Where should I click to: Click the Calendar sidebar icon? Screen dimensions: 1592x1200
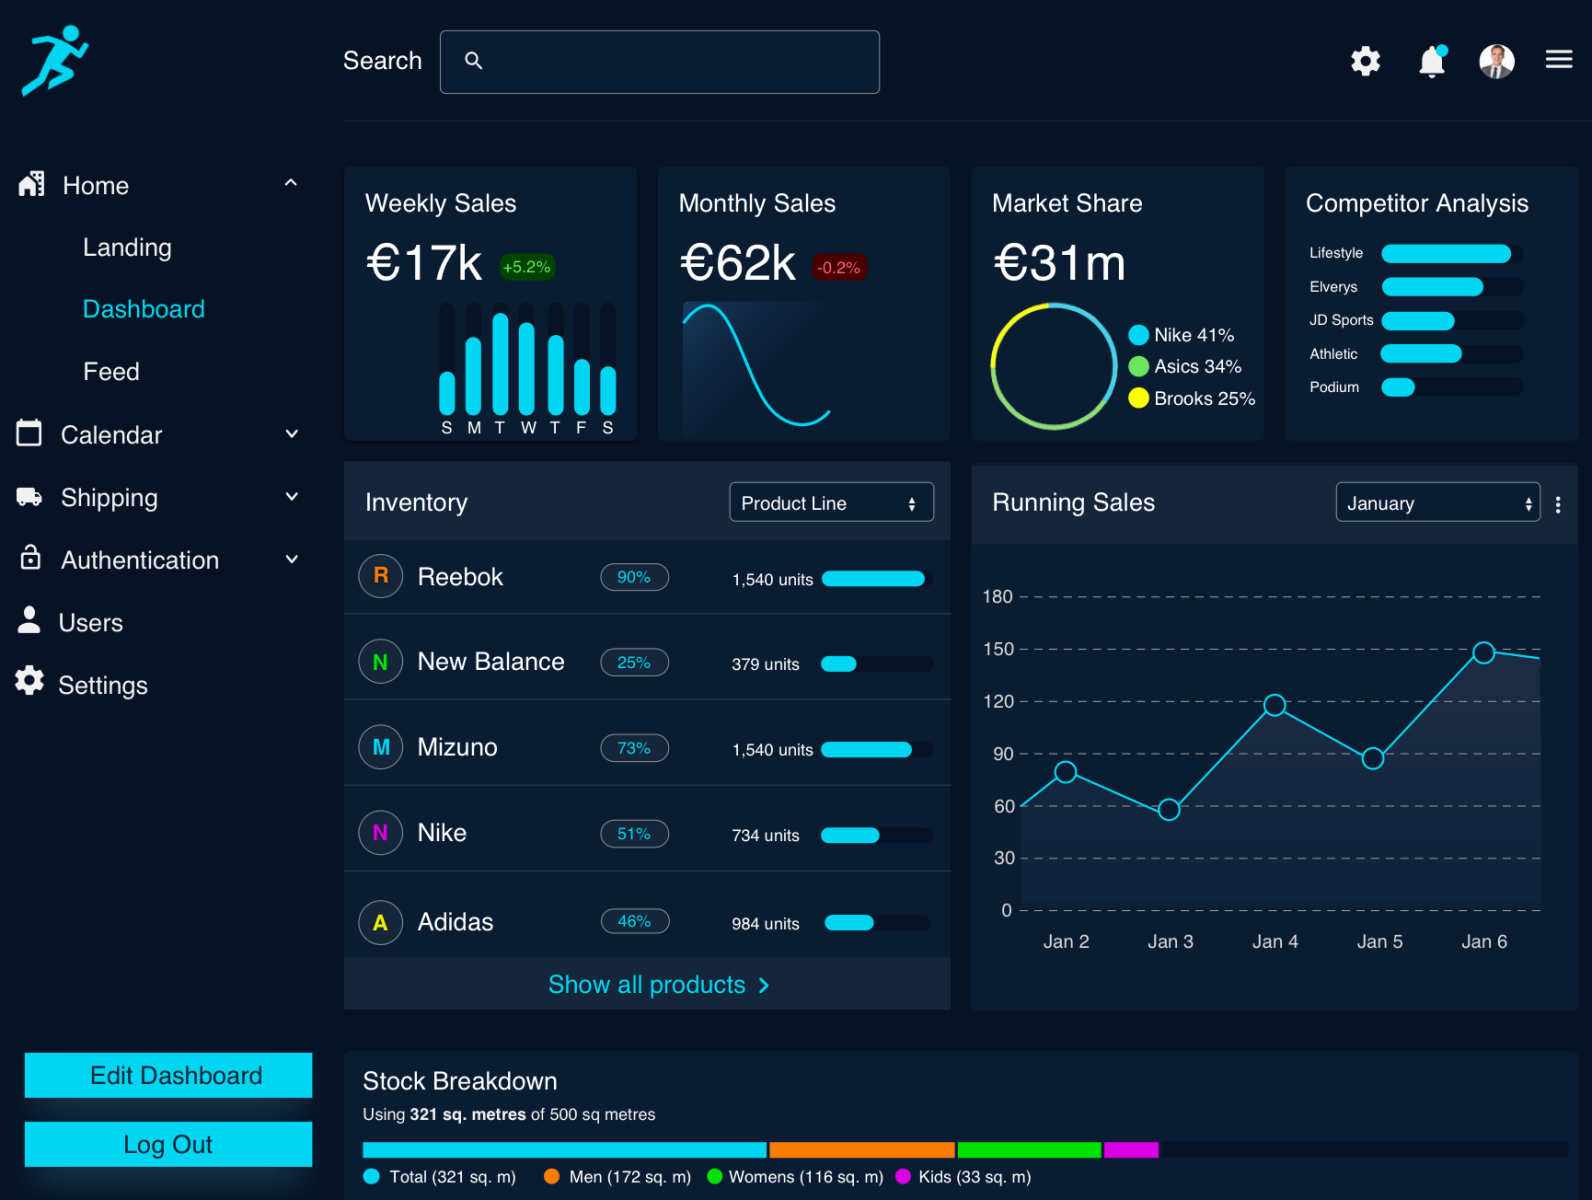point(29,433)
